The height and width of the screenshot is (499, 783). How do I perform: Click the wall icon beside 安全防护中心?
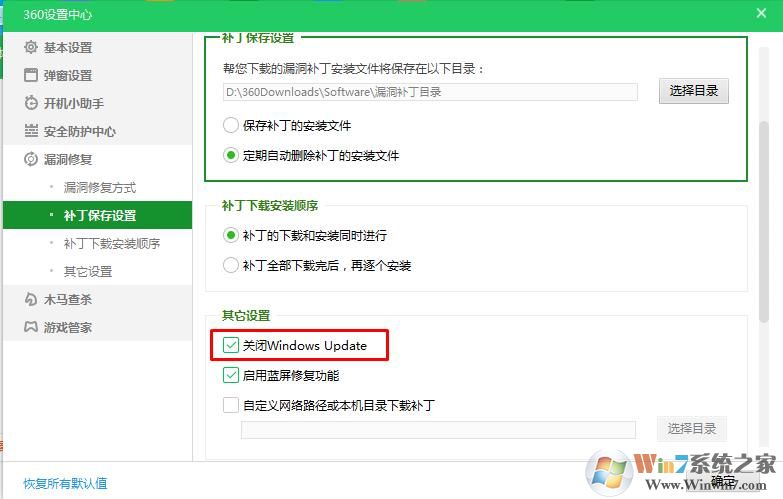(x=30, y=131)
